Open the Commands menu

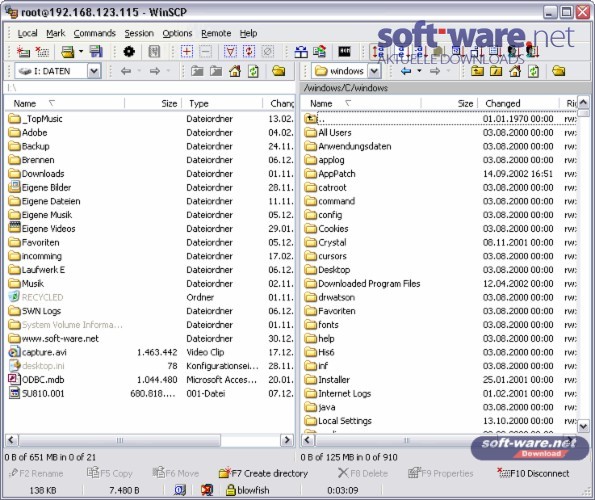click(x=94, y=33)
